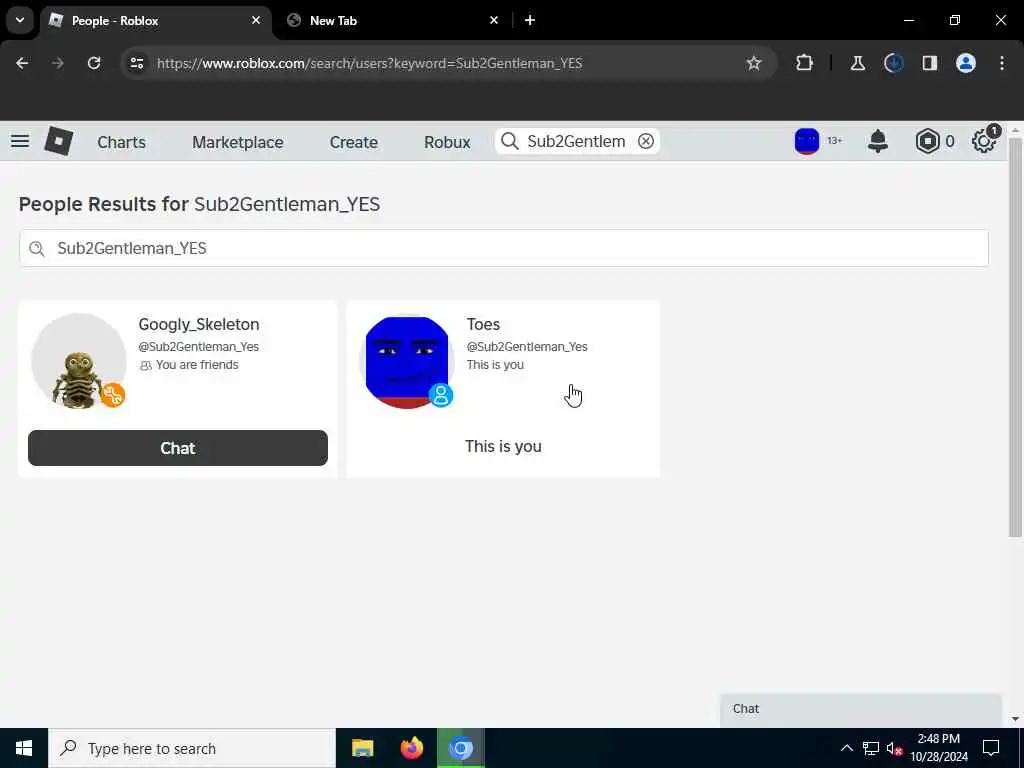This screenshot has width=1024, height=768.
Task: Click Chrome icon in taskbar
Action: click(460, 748)
